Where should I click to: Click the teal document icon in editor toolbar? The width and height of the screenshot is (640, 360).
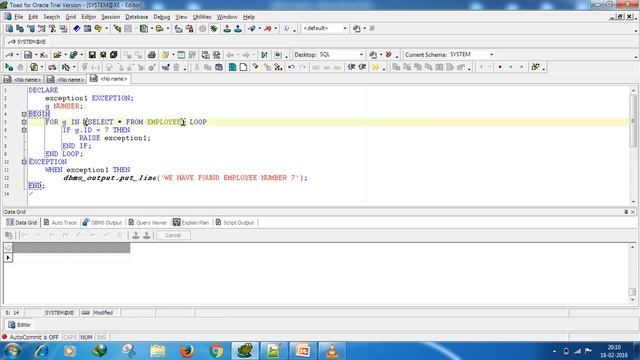(x=232, y=67)
